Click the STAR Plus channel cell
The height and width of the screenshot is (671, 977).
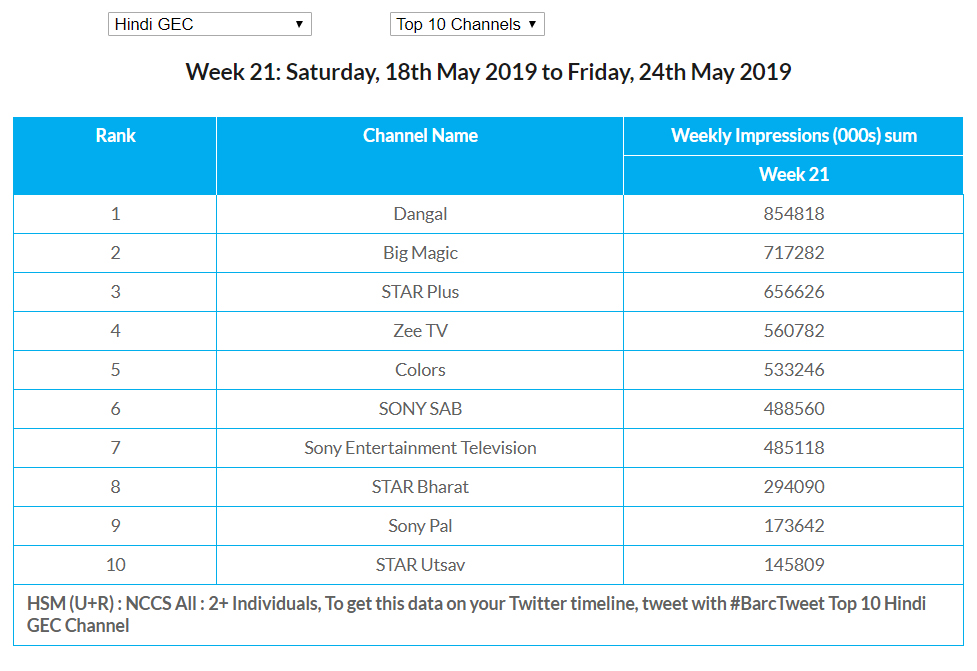pyautogui.click(x=420, y=292)
